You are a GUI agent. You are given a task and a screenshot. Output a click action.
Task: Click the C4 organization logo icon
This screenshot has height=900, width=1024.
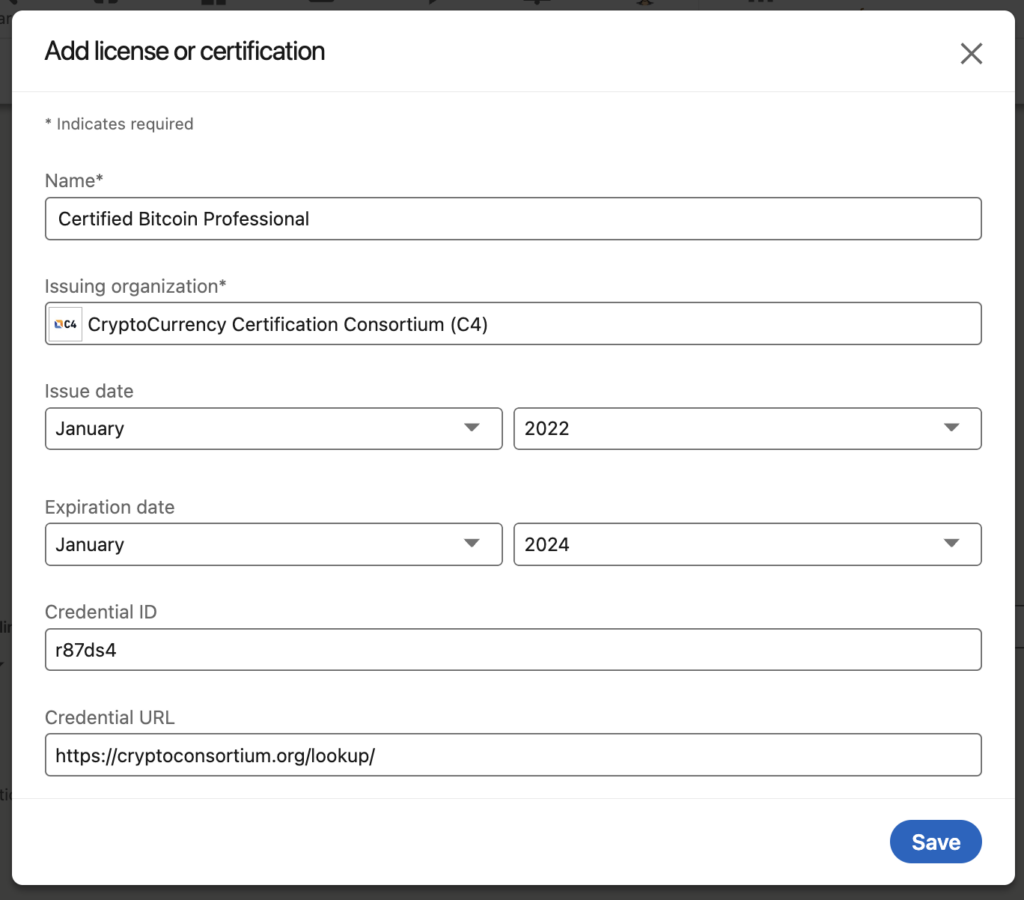65,324
